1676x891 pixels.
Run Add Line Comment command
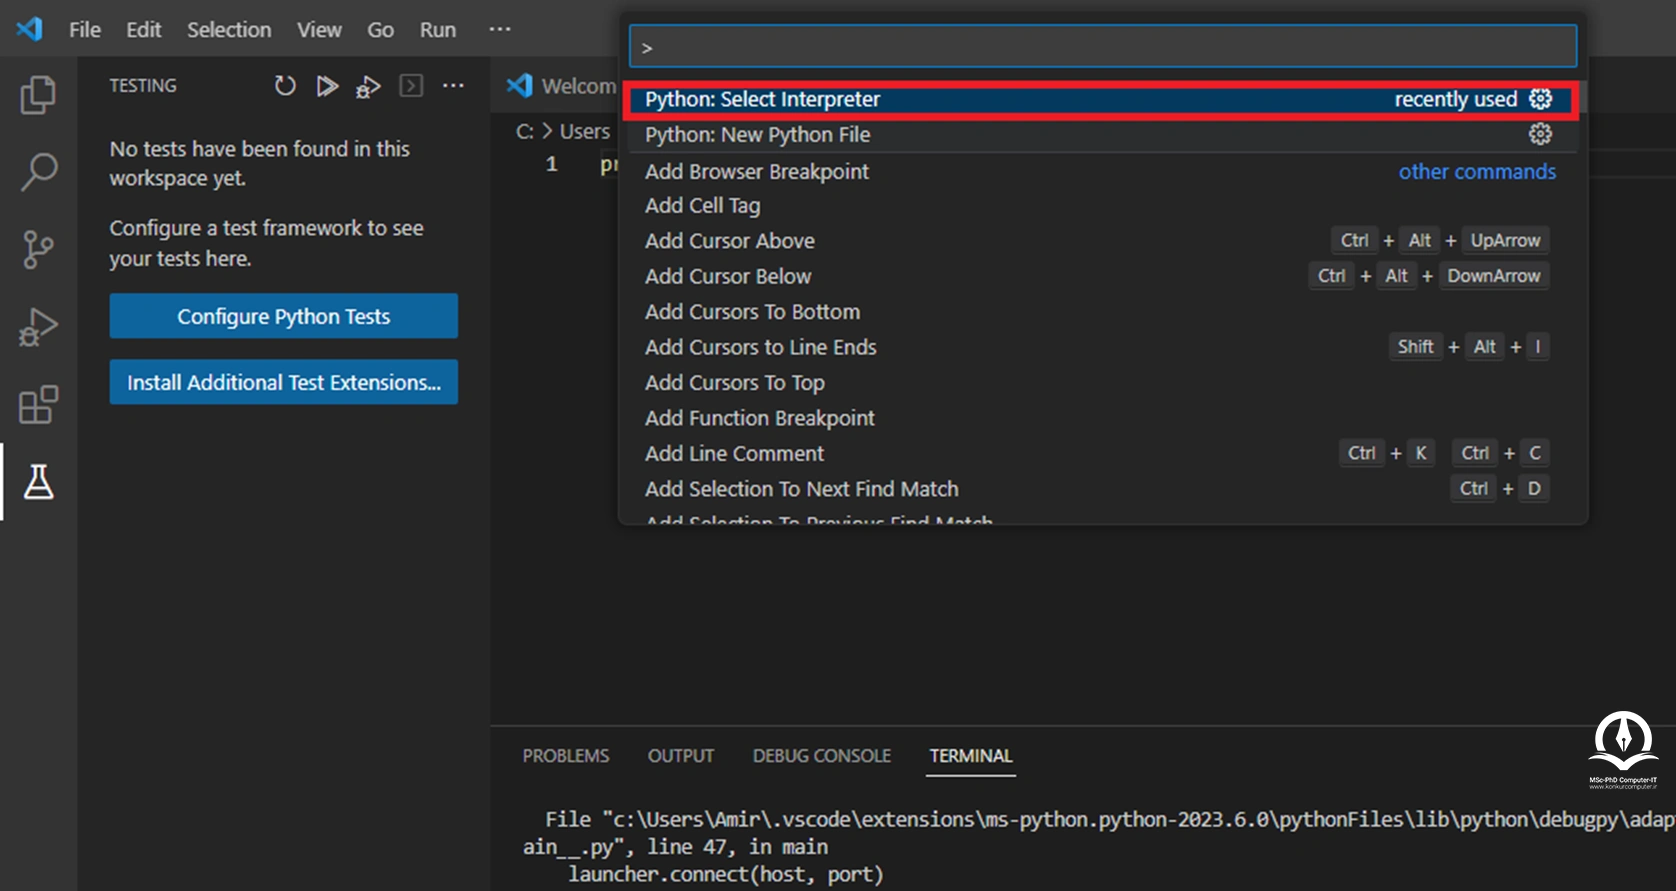[1101, 454]
